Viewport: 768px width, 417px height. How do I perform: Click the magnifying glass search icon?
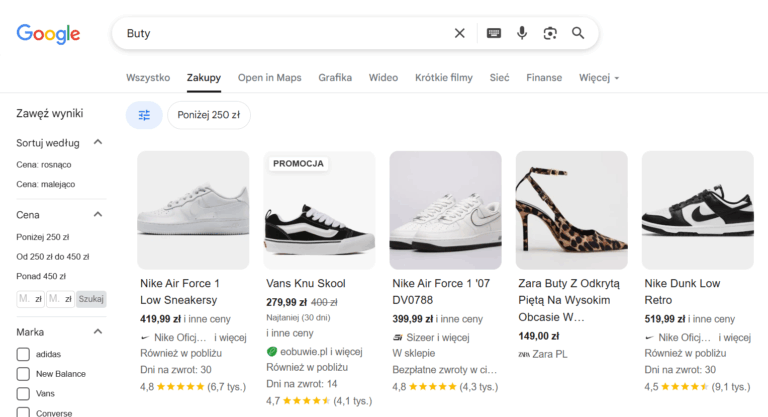578,33
